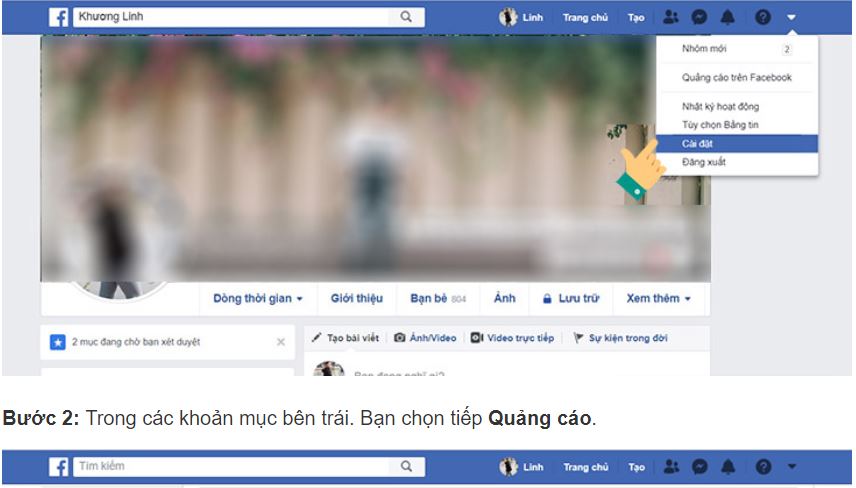Click the blue star review icon
This screenshot has width=856, height=488.
[x=58, y=342]
